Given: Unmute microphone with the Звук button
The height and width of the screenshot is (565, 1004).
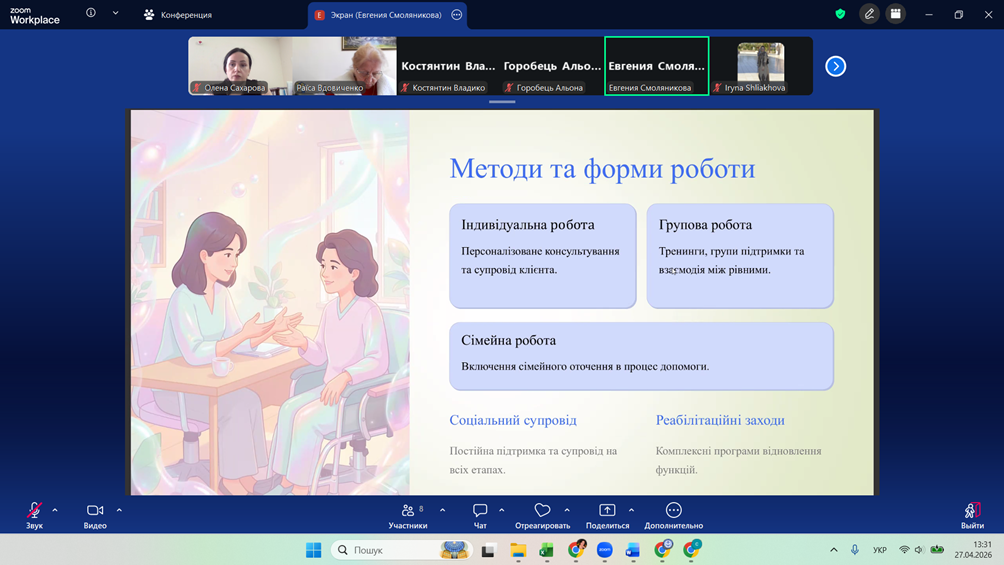Looking at the screenshot, I should click(x=34, y=512).
